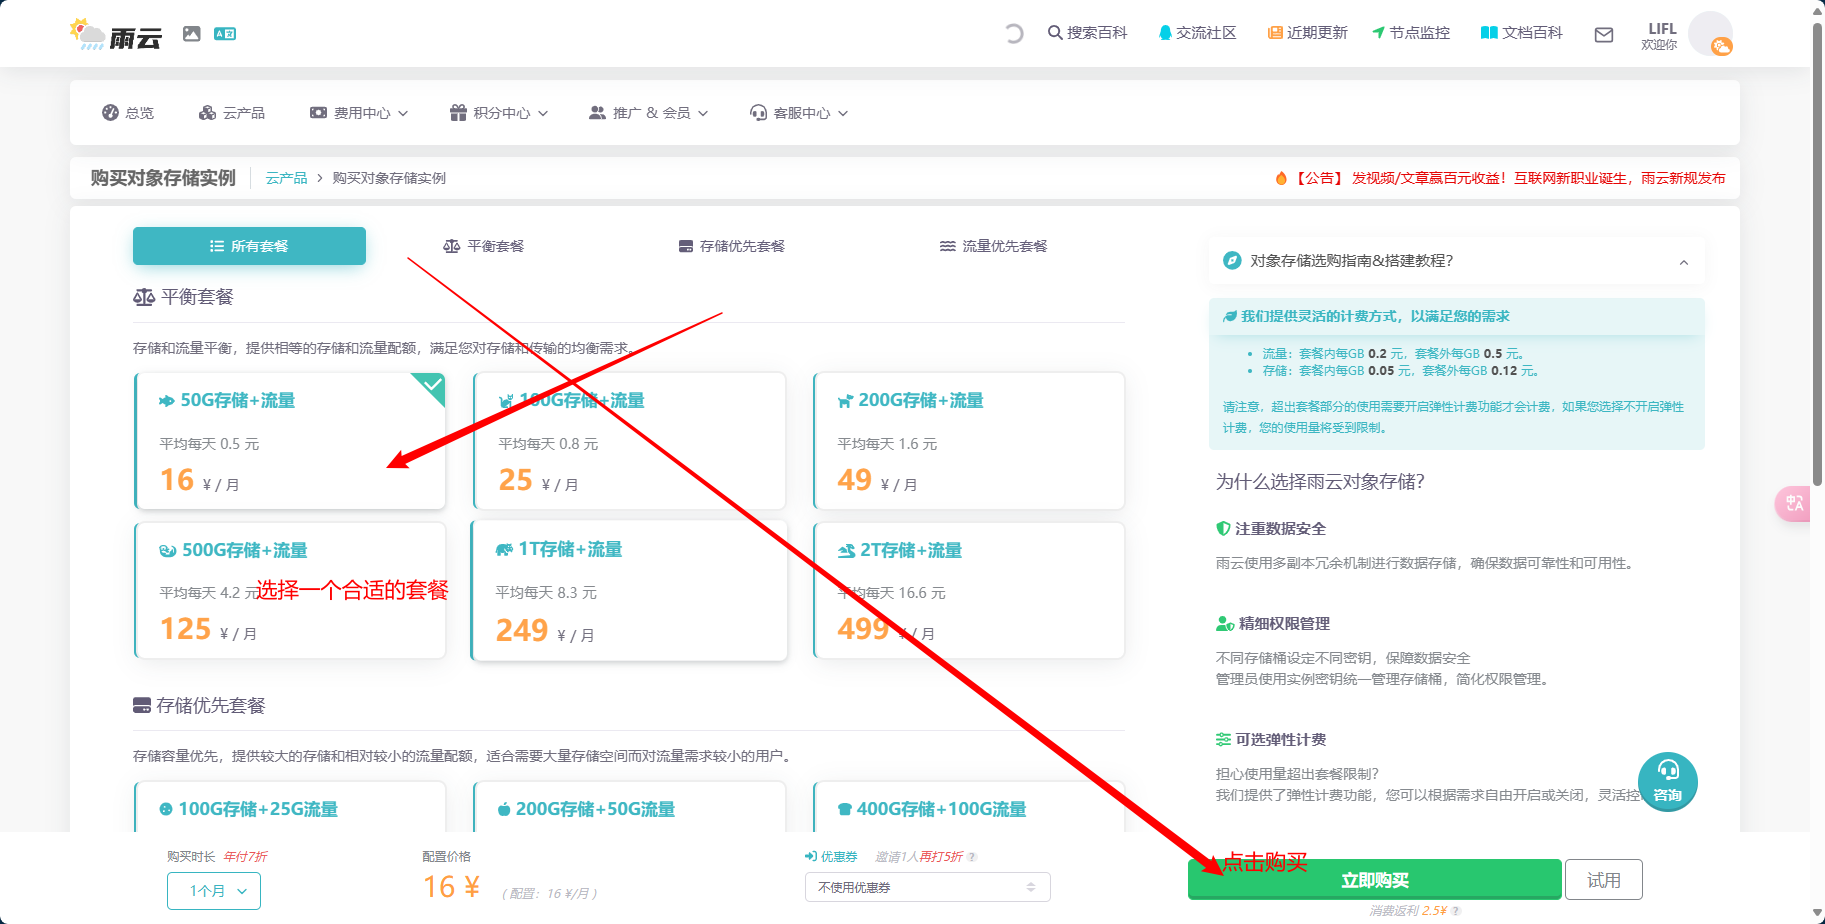Go to 交流社区
The width and height of the screenshot is (1825, 924).
pos(1197,33)
